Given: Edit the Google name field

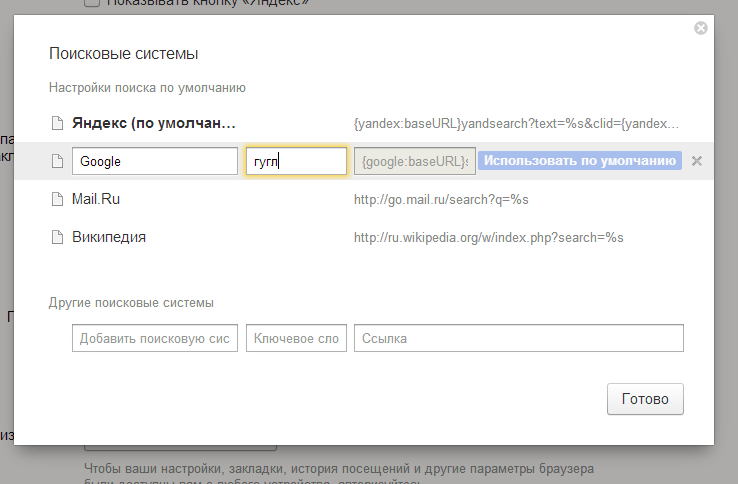Looking at the screenshot, I should pos(155,161).
